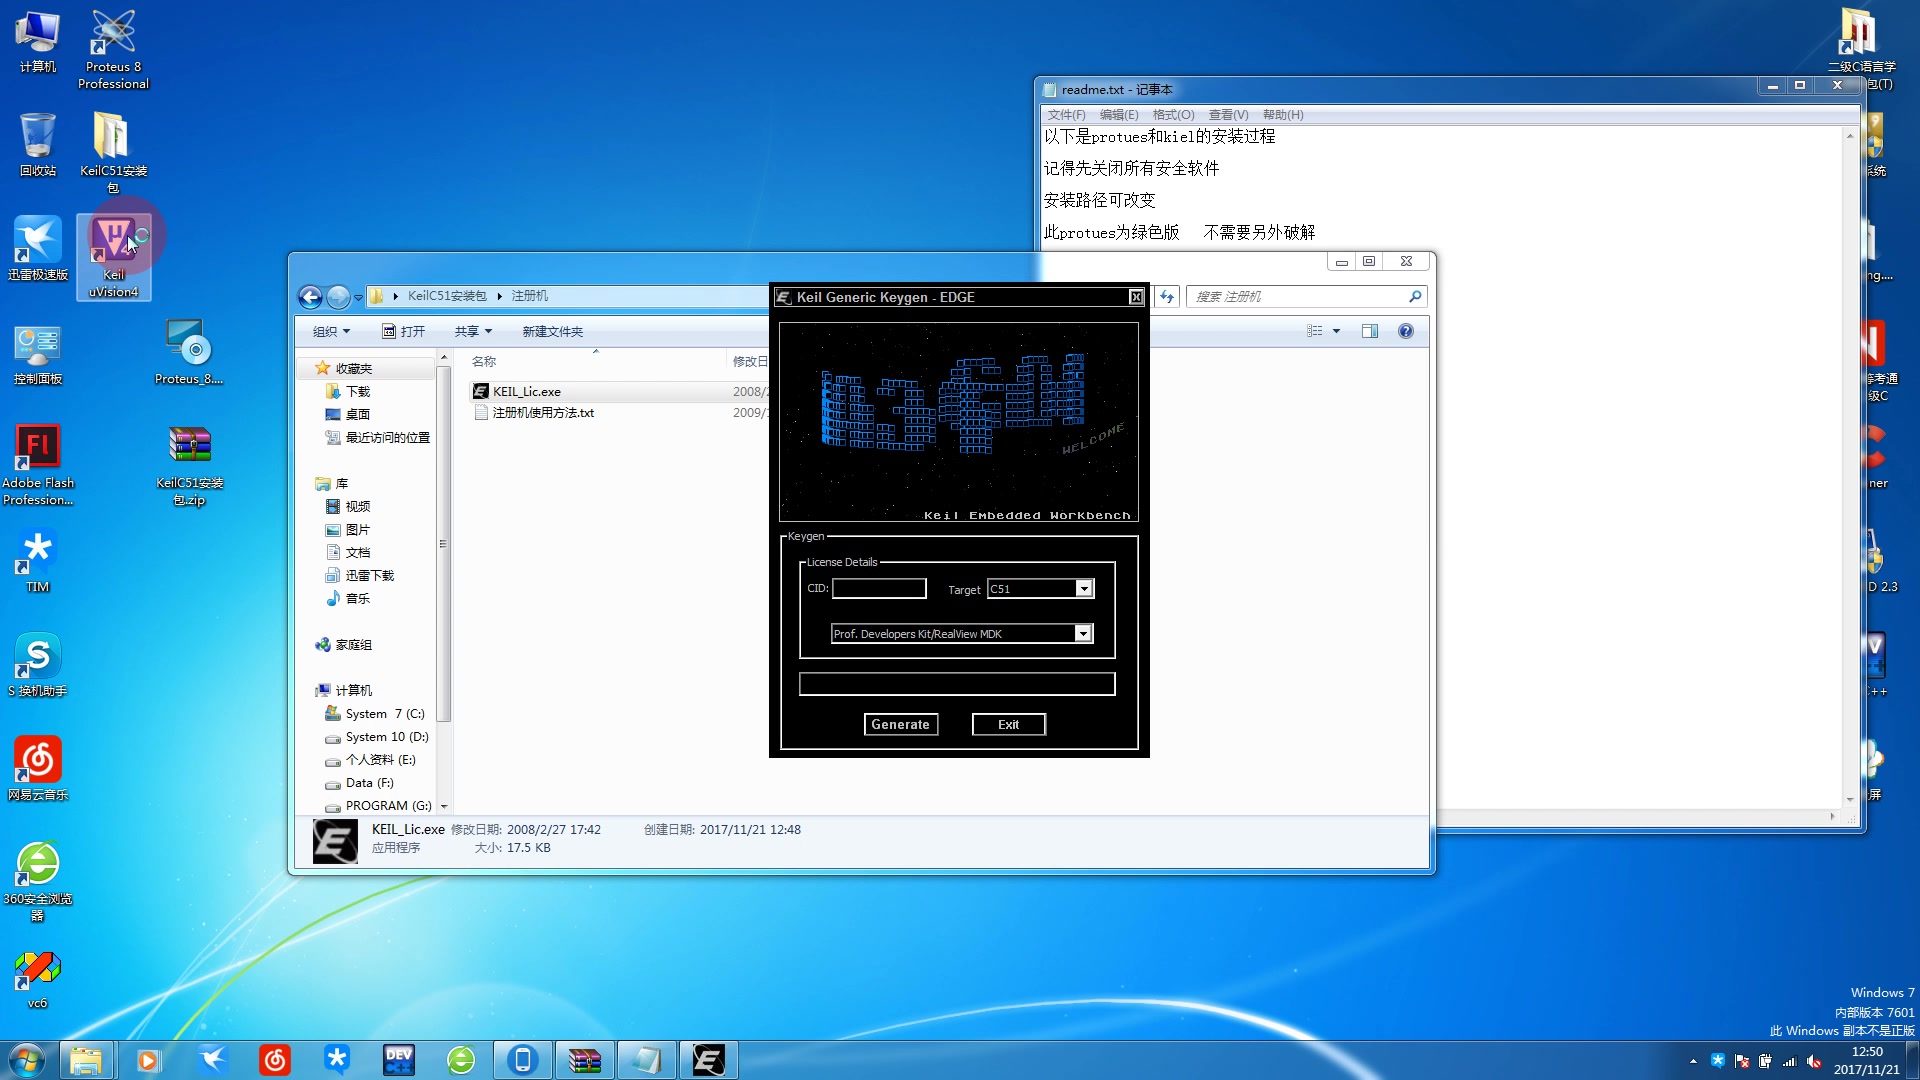Select System 7 (C:) drive in tree
Screen dimensions: 1920x1080
(384, 714)
